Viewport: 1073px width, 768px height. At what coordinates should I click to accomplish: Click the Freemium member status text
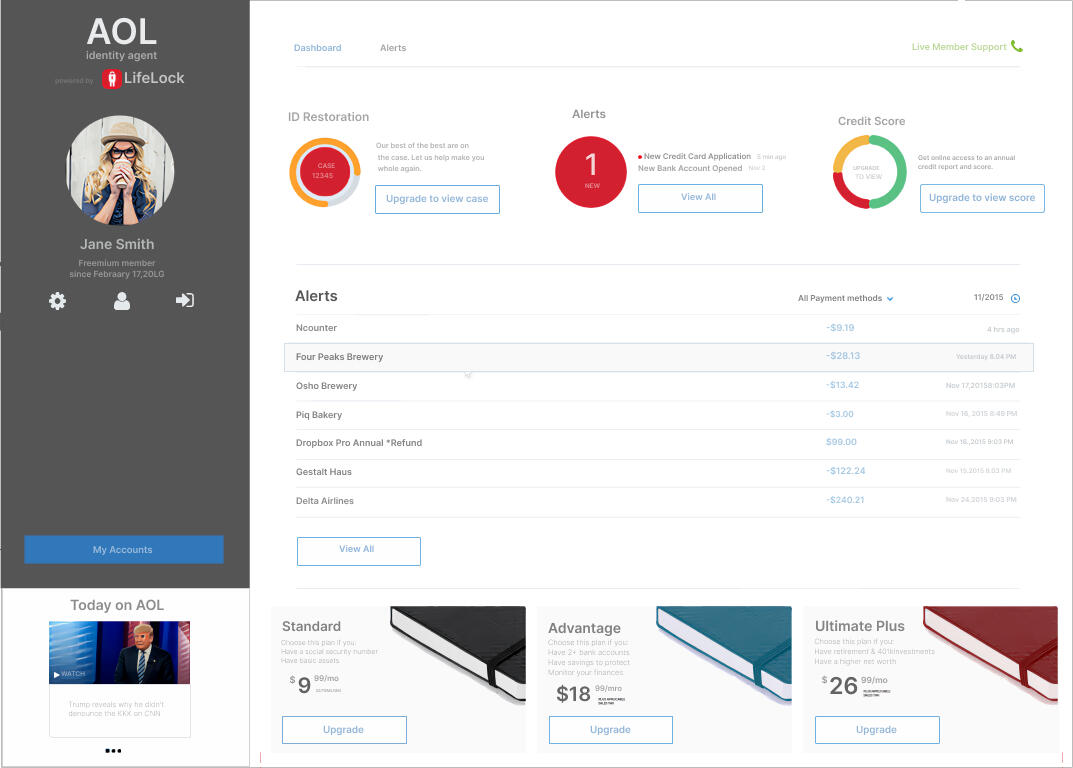tap(117, 268)
